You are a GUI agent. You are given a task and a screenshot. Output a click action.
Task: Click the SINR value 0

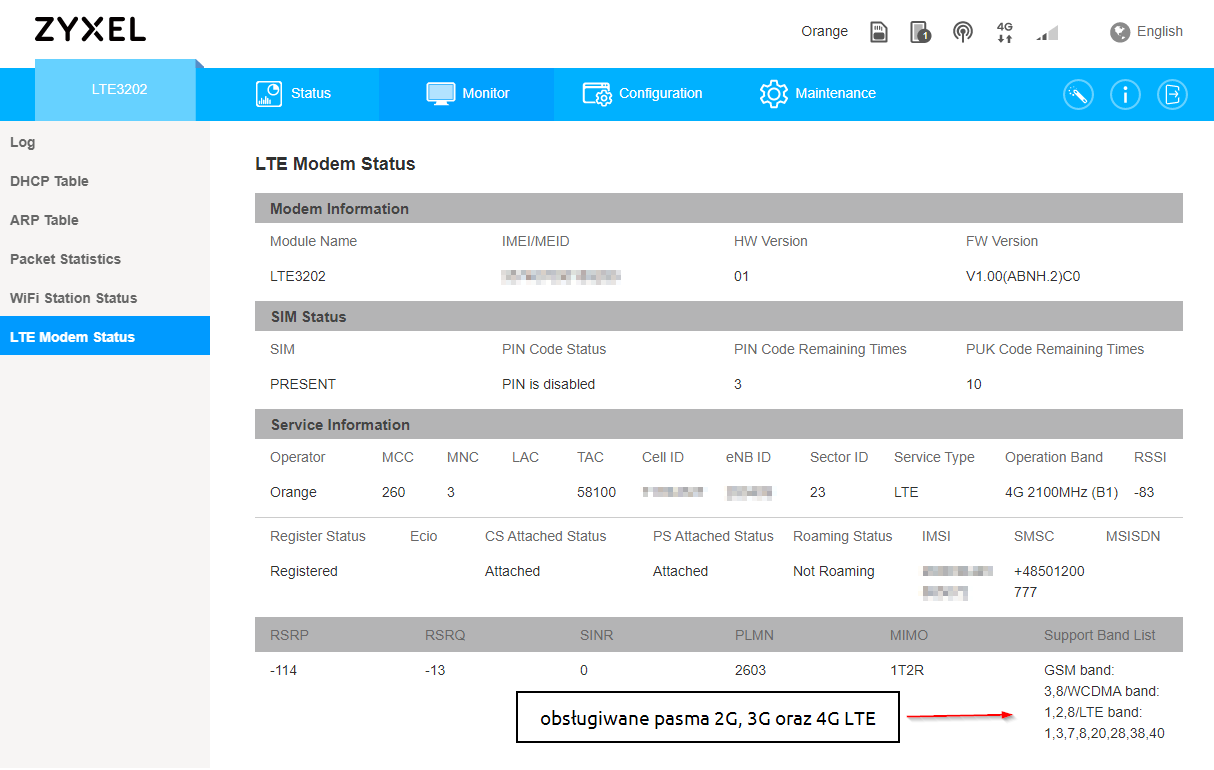(584, 670)
